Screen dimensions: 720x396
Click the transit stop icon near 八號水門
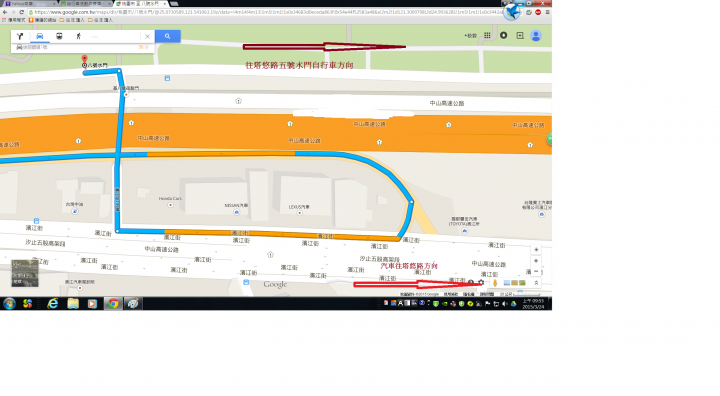point(167,78)
